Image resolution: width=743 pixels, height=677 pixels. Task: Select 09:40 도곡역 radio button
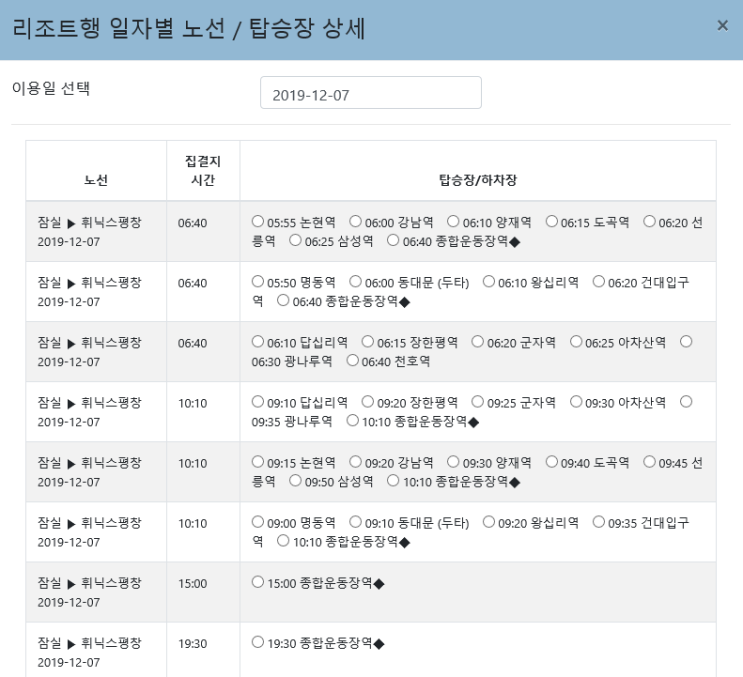[x=552, y=461]
